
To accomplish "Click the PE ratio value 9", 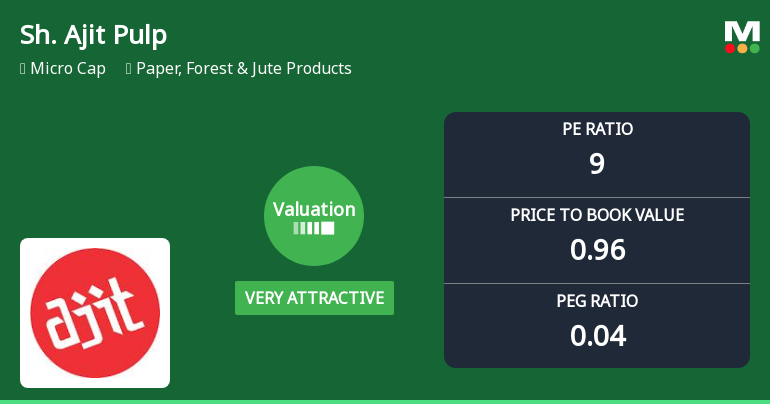I will point(597,164).
